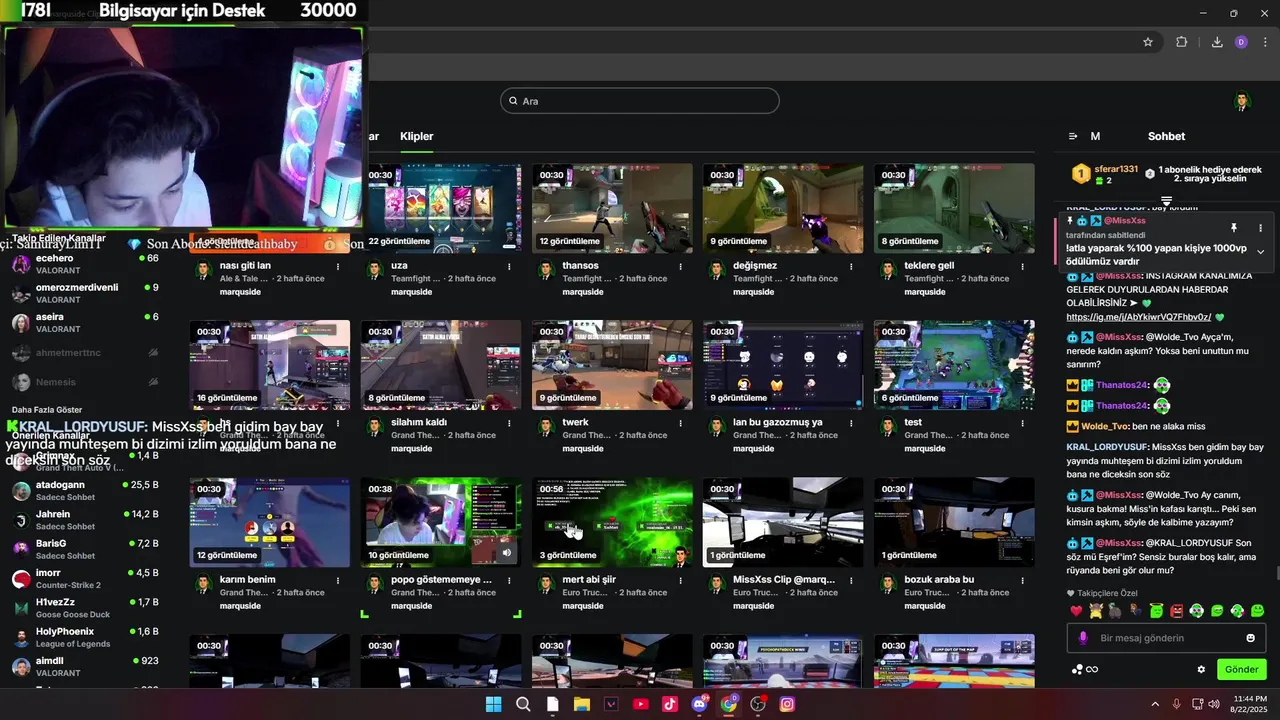Open the omerozmerdivenli channel in the sidebar
The image size is (1280, 720).
pyautogui.click(x=85, y=293)
